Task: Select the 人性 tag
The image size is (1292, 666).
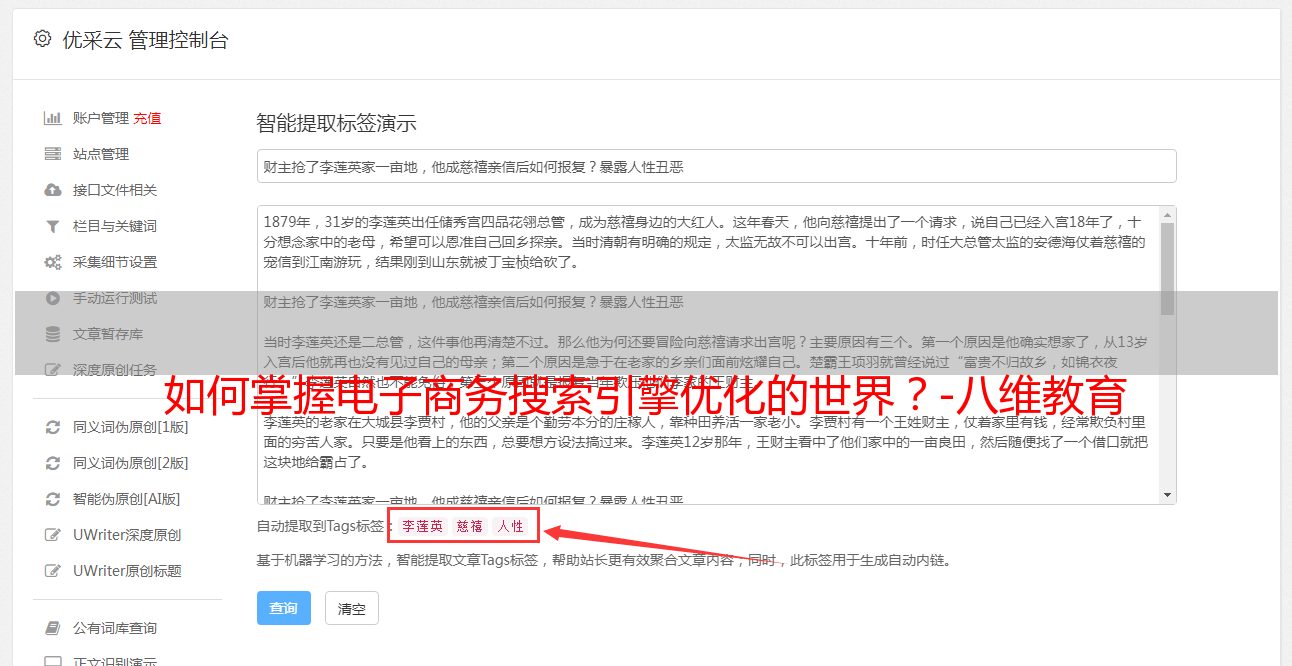Action: pos(511,526)
